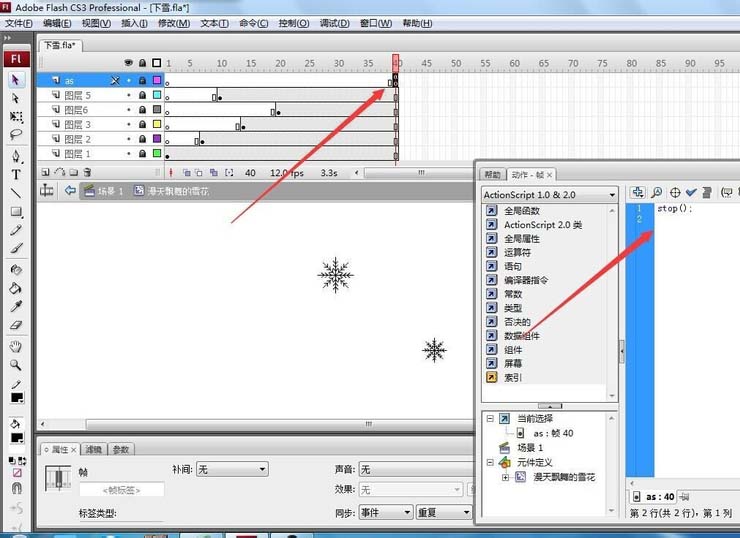Toggle outline color box of layer 图层 2
This screenshot has height=538, width=740.
[x=156, y=140]
